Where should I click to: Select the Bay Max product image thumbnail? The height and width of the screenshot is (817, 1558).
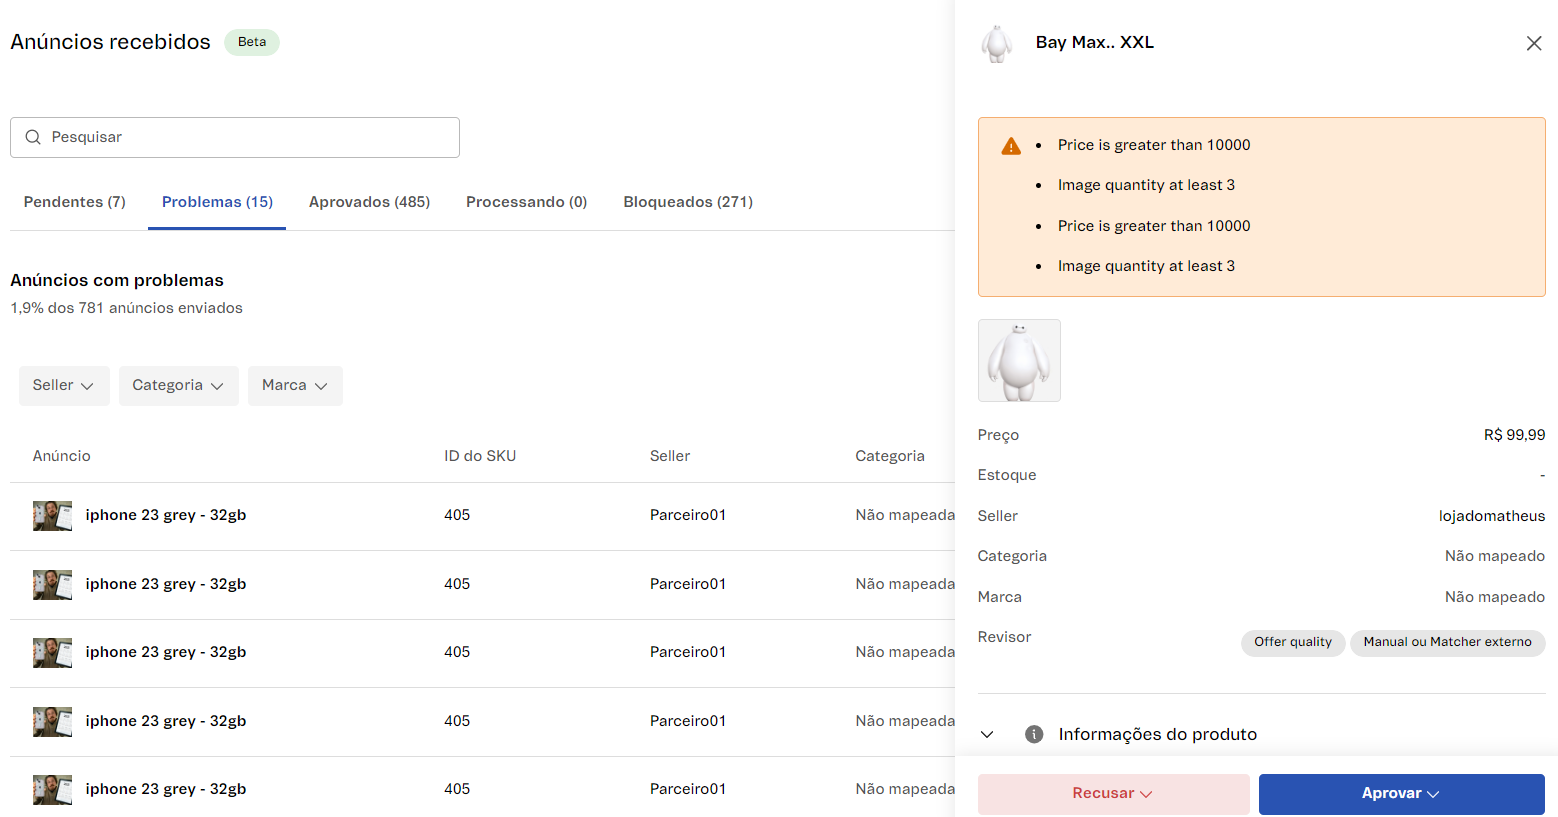point(1019,360)
